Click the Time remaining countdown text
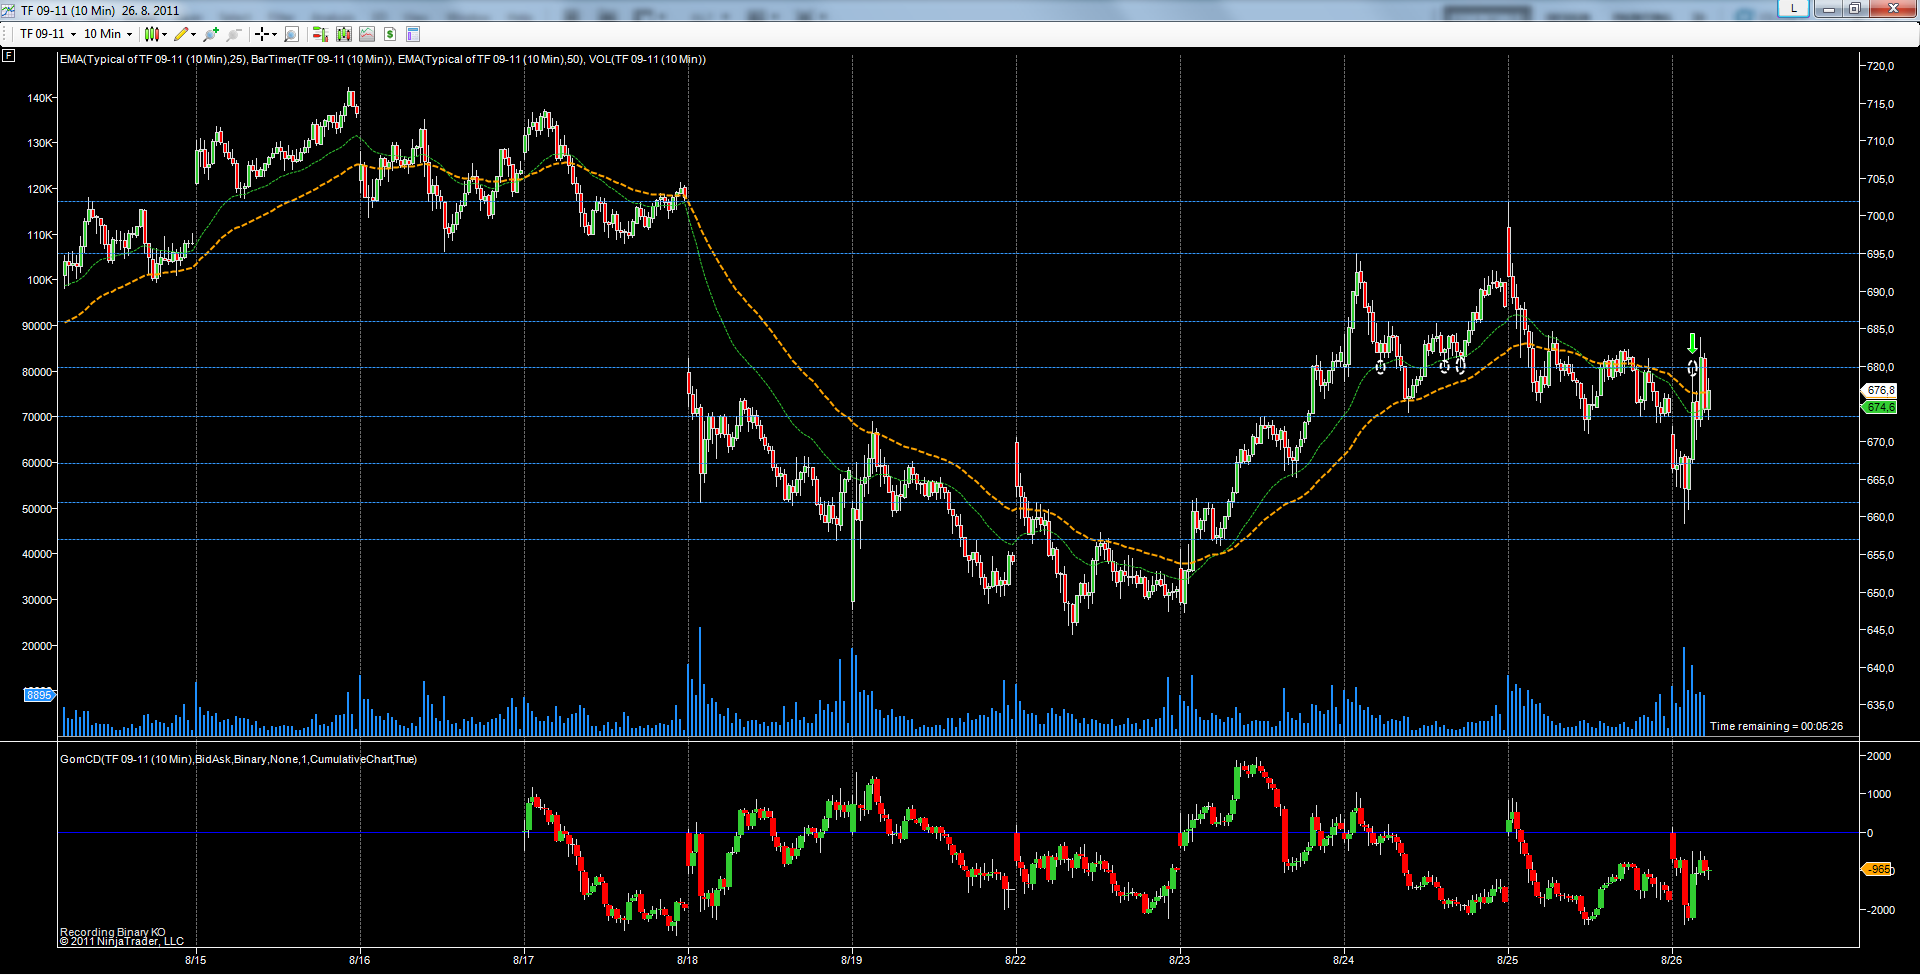Viewport: 1920px width, 975px height. (1776, 727)
